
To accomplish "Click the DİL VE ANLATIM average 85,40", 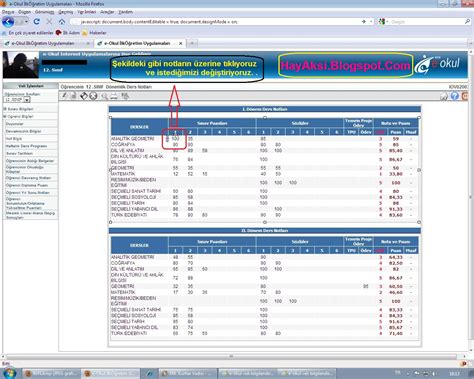I will (396, 151).
